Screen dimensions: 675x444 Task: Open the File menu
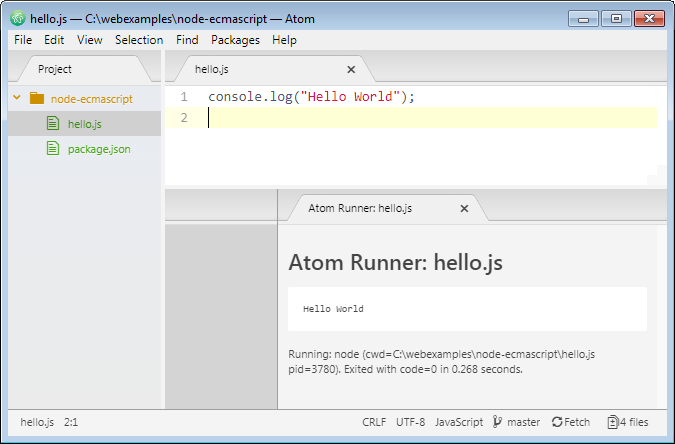23,40
